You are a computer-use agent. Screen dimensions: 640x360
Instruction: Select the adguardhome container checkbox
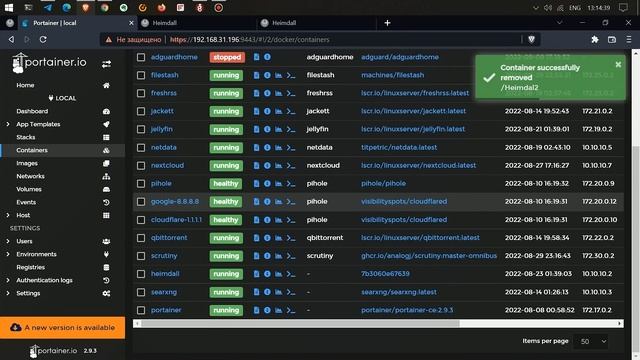point(141,57)
